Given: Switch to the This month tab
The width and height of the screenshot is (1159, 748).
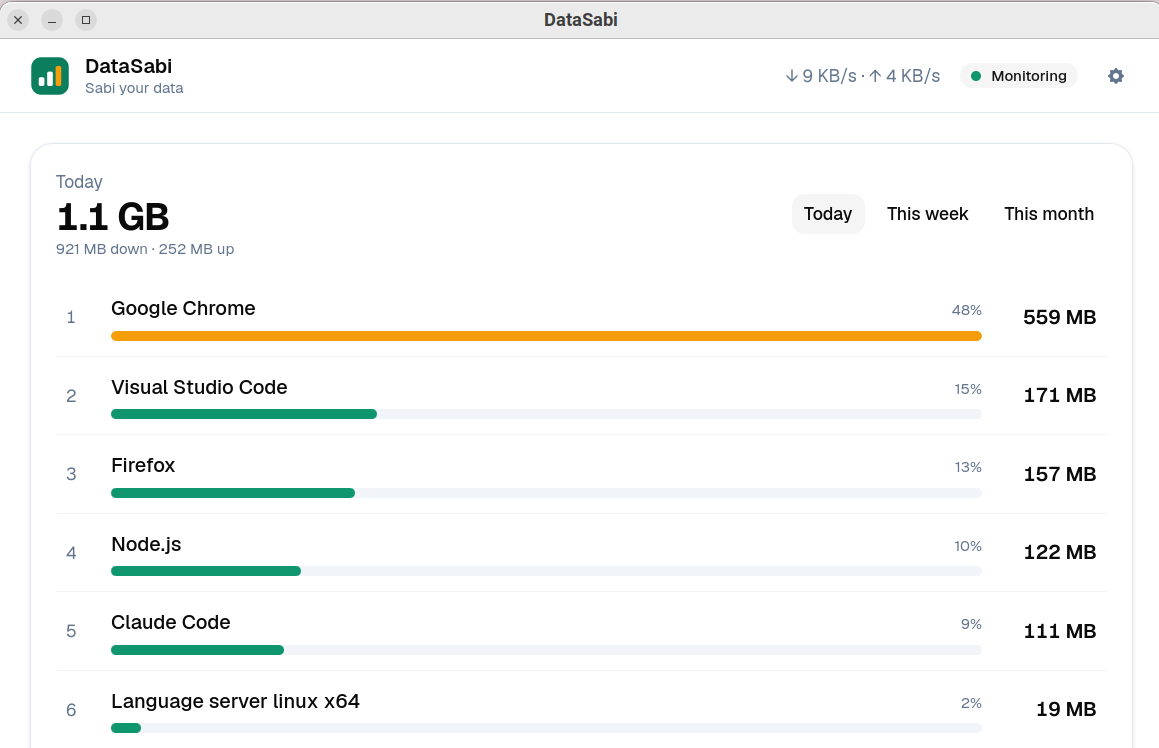Looking at the screenshot, I should click(1048, 214).
